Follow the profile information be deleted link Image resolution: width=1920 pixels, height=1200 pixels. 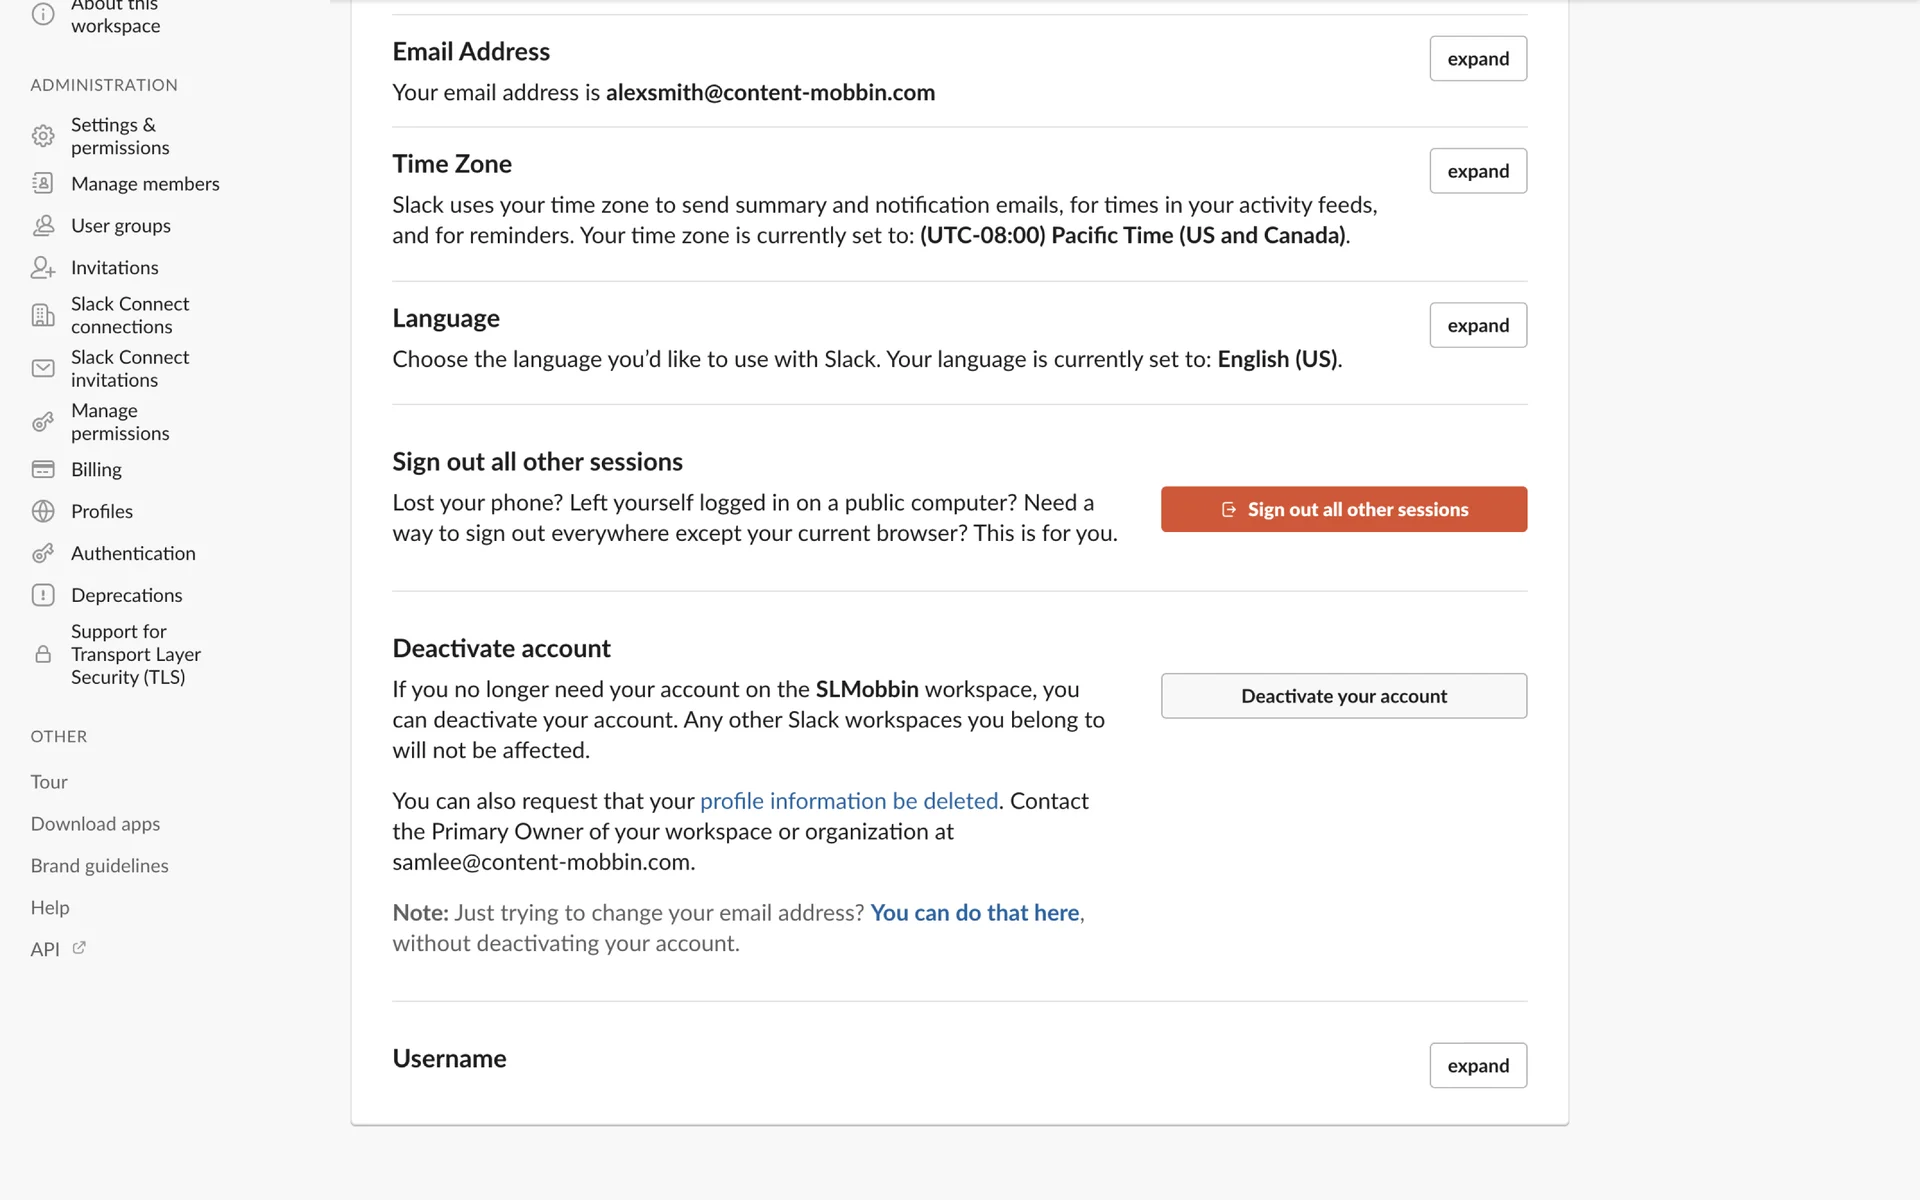849,801
